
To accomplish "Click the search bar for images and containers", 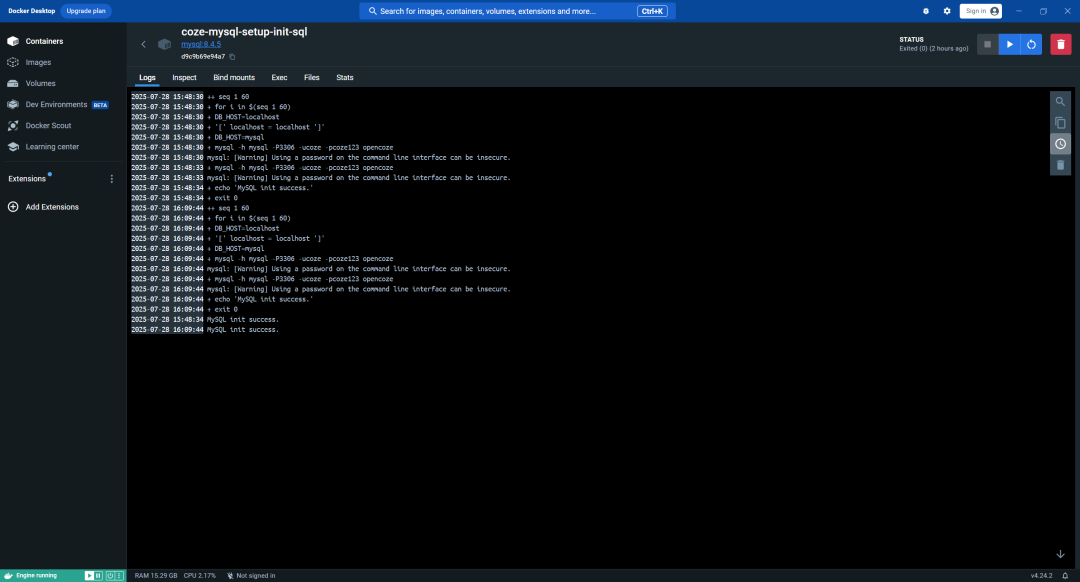I will (x=517, y=11).
